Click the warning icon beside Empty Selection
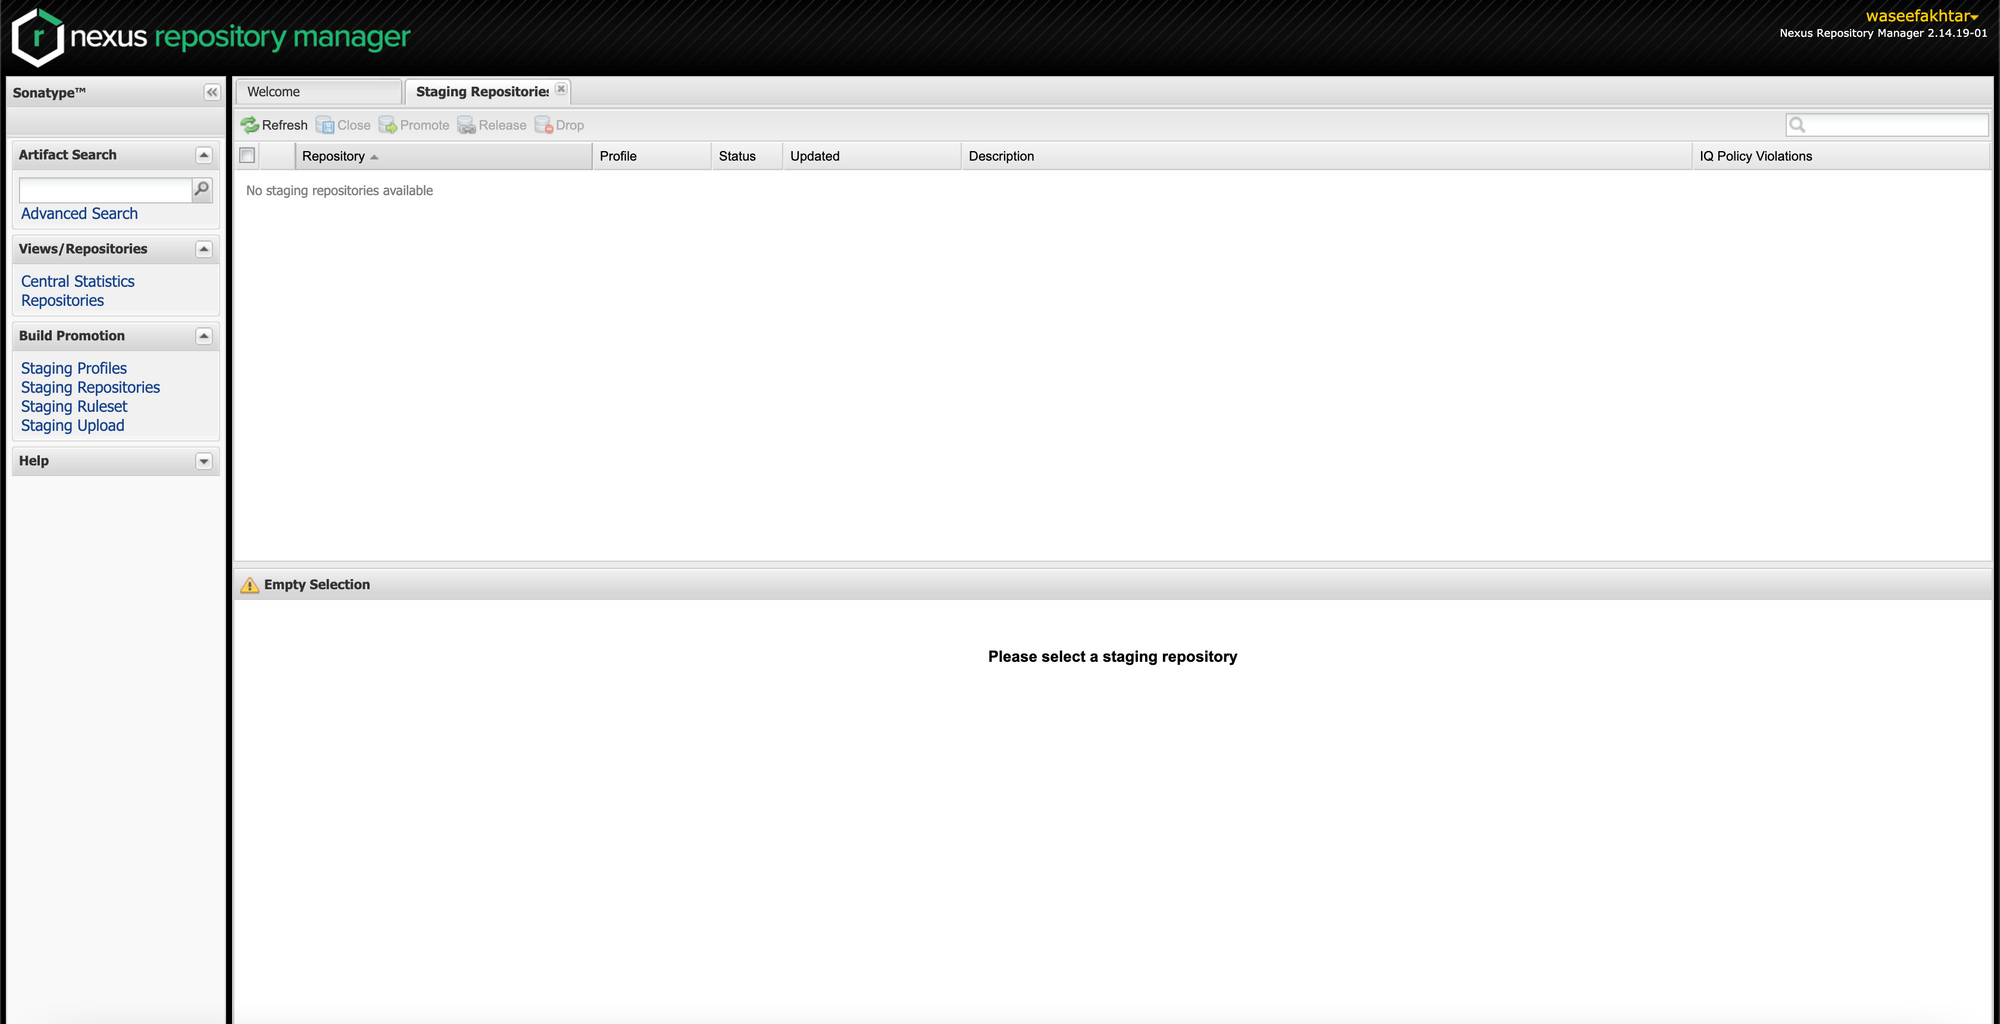2000x1024 pixels. click(x=250, y=585)
